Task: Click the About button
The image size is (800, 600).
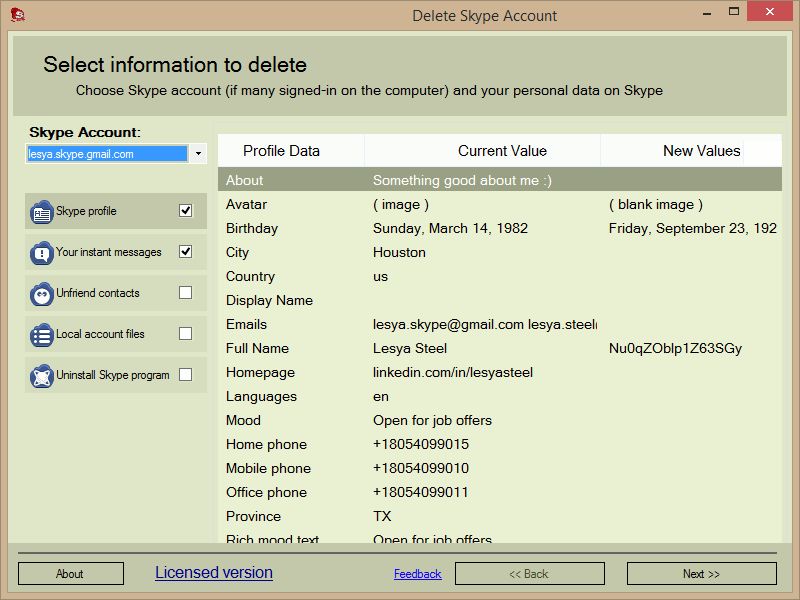Action: tap(70, 574)
